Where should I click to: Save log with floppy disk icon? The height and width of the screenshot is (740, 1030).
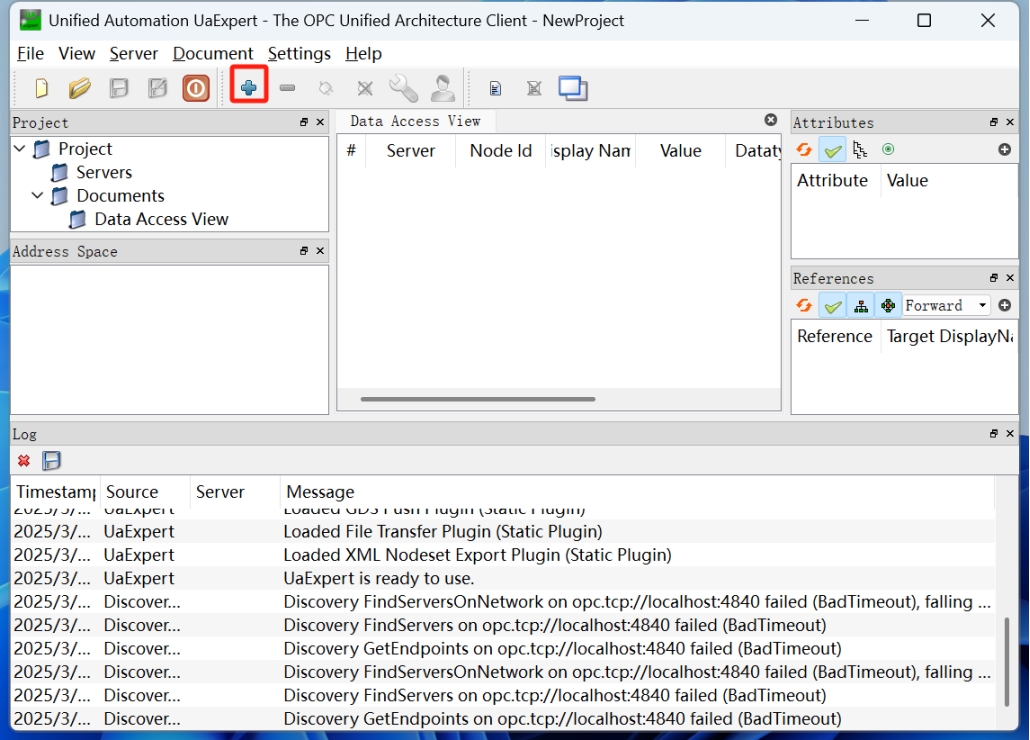point(51,461)
